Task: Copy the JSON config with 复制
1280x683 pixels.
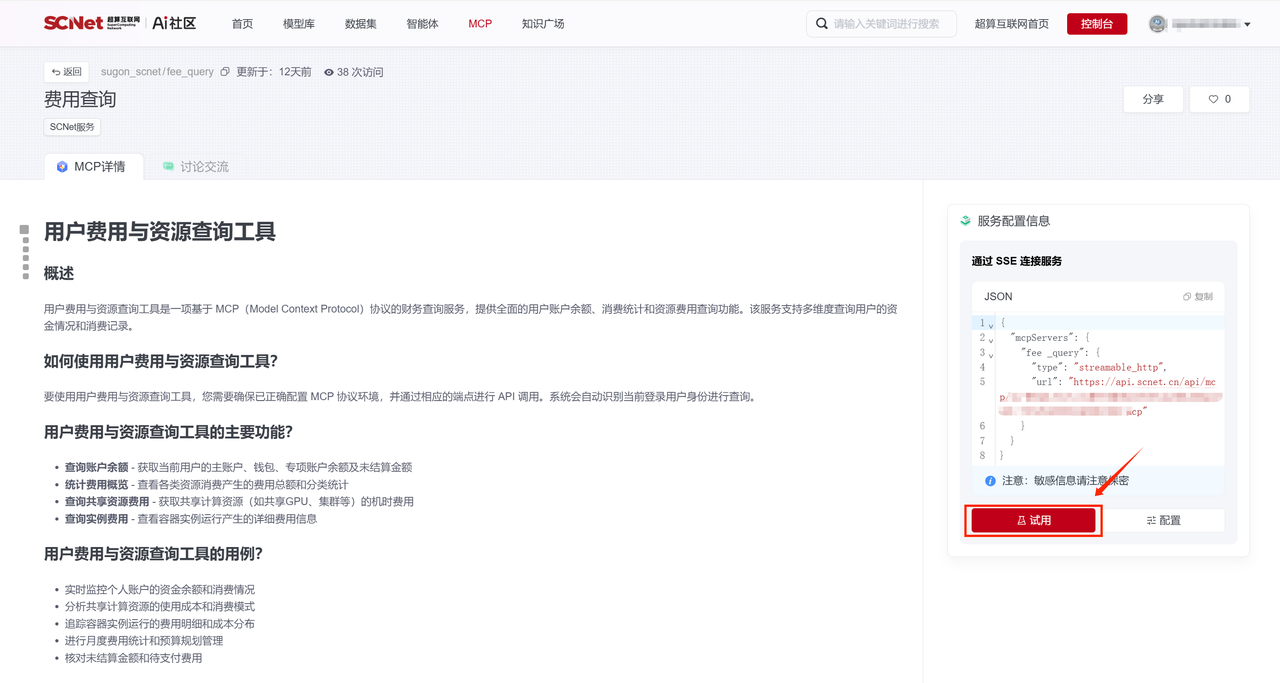Action: click(1197, 297)
